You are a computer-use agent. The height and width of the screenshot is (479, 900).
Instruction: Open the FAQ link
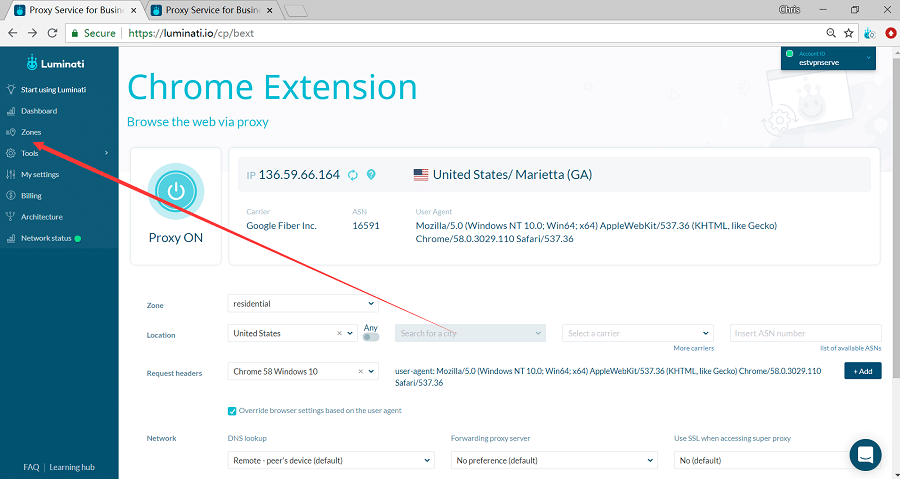point(32,467)
